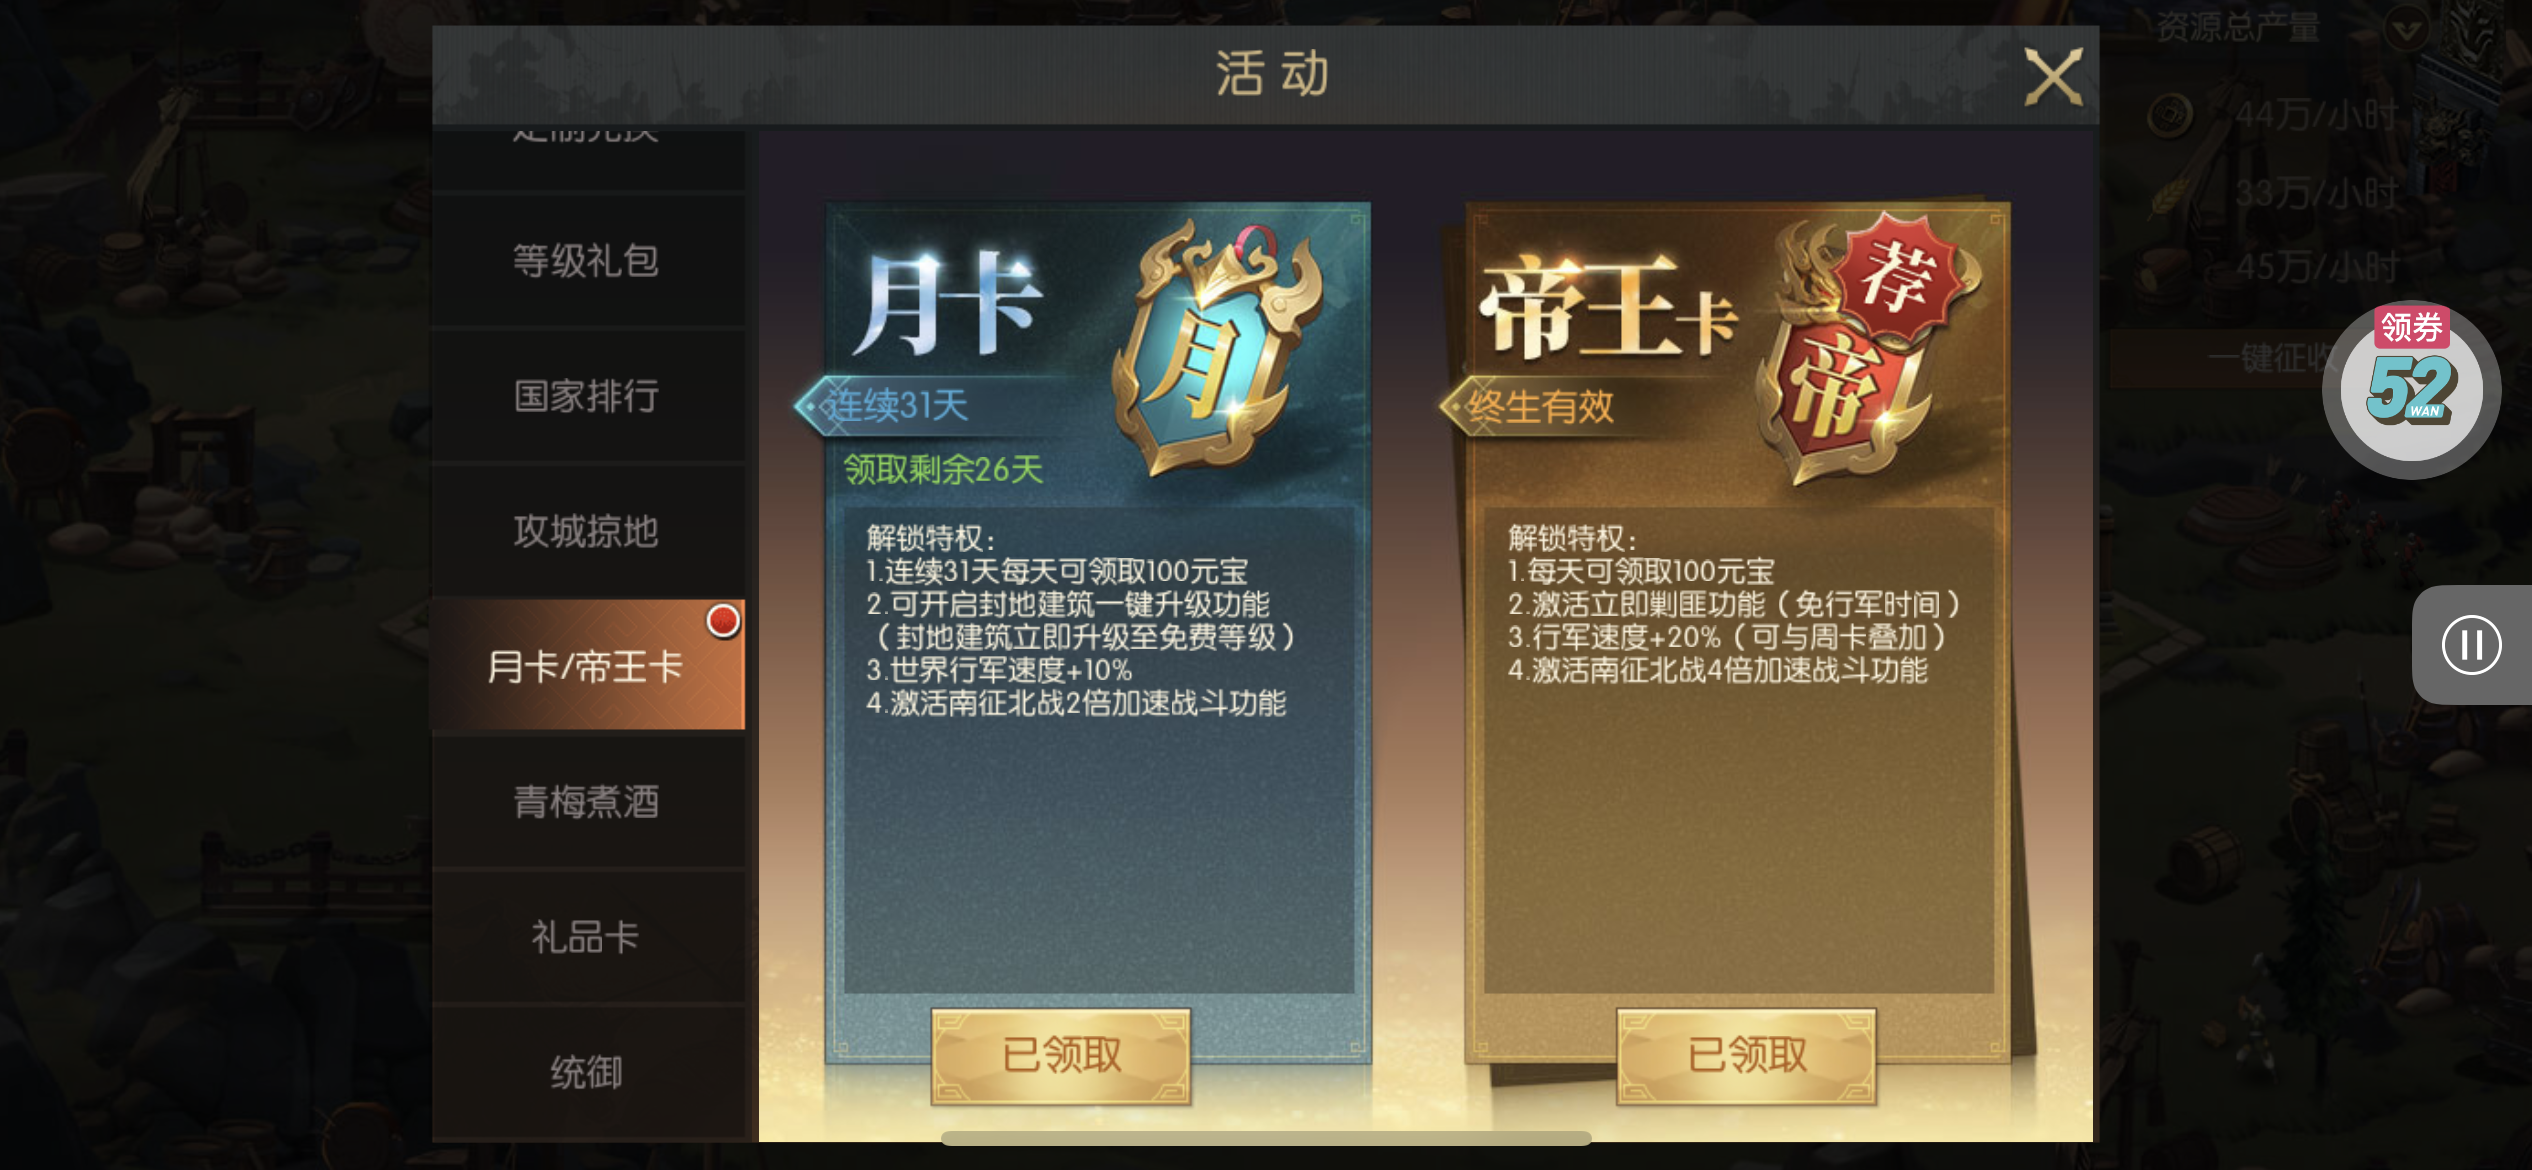Click the horizontal scroll bar at bottom
The image size is (2532, 1170).
(1266, 1138)
